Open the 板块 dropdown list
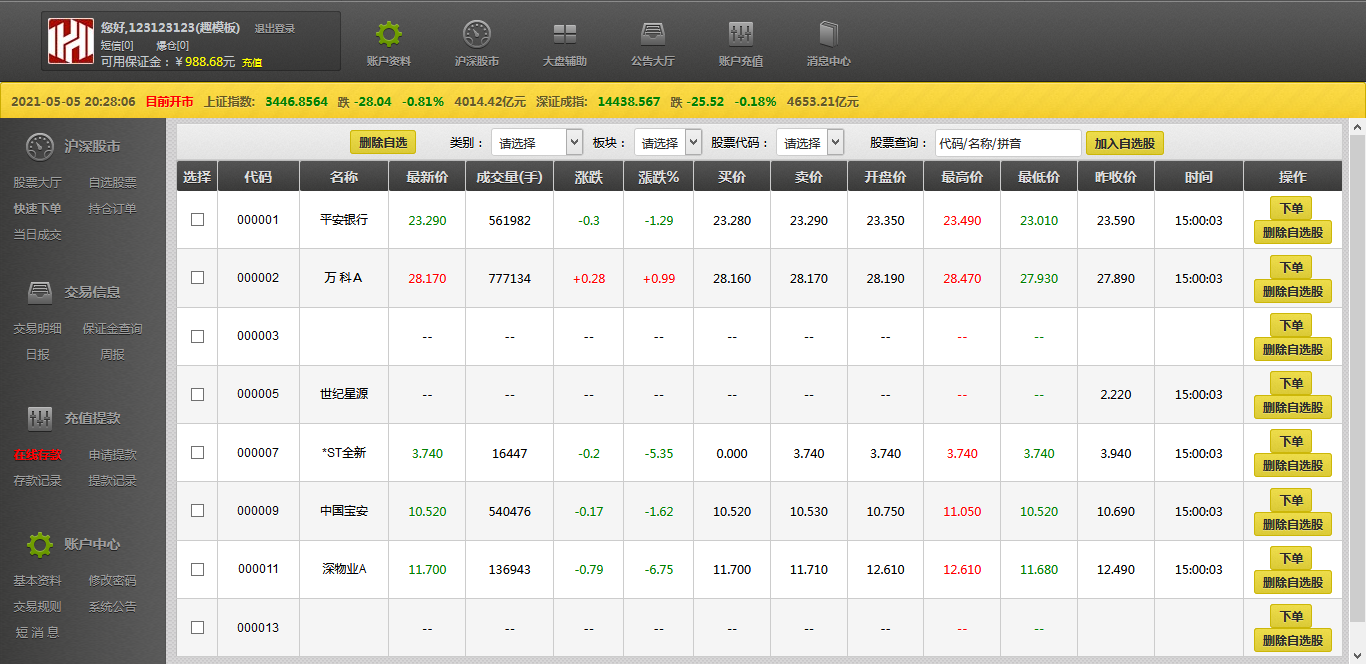Image resolution: width=1366 pixels, height=664 pixels. pos(668,143)
